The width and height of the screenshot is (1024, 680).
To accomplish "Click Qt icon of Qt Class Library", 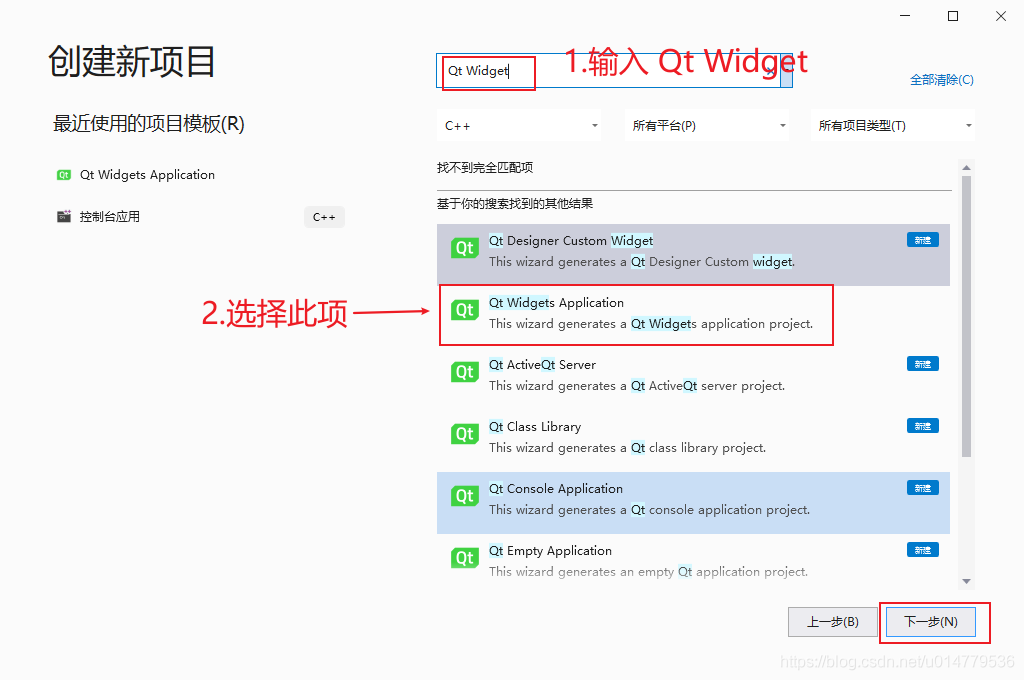I will click(x=464, y=434).
